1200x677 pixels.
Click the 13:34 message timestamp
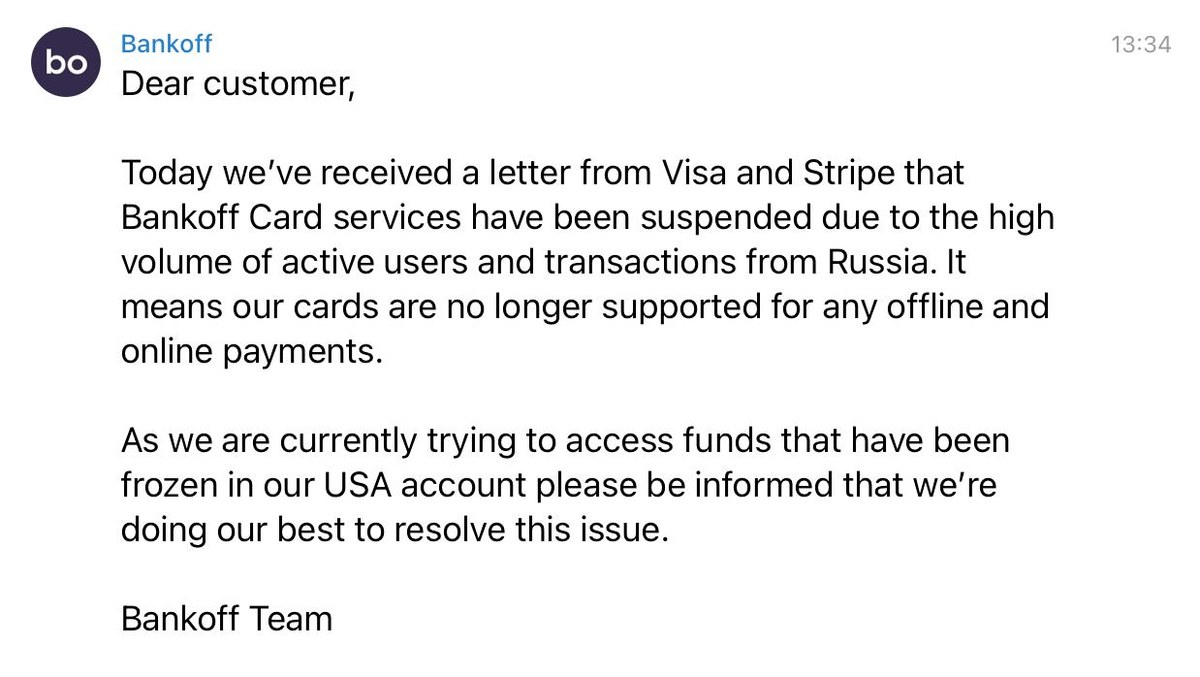click(1140, 45)
